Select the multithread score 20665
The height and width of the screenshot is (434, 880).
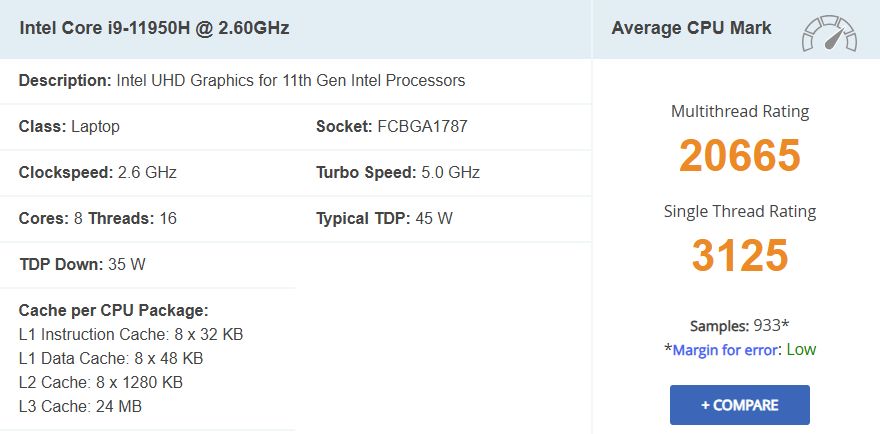tap(739, 155)
